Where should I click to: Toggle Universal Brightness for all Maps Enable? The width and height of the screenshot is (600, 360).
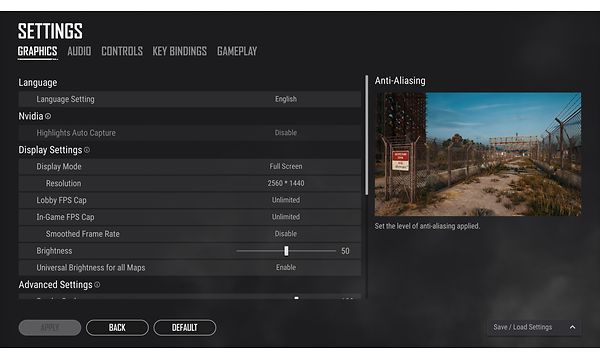point(286,267)
